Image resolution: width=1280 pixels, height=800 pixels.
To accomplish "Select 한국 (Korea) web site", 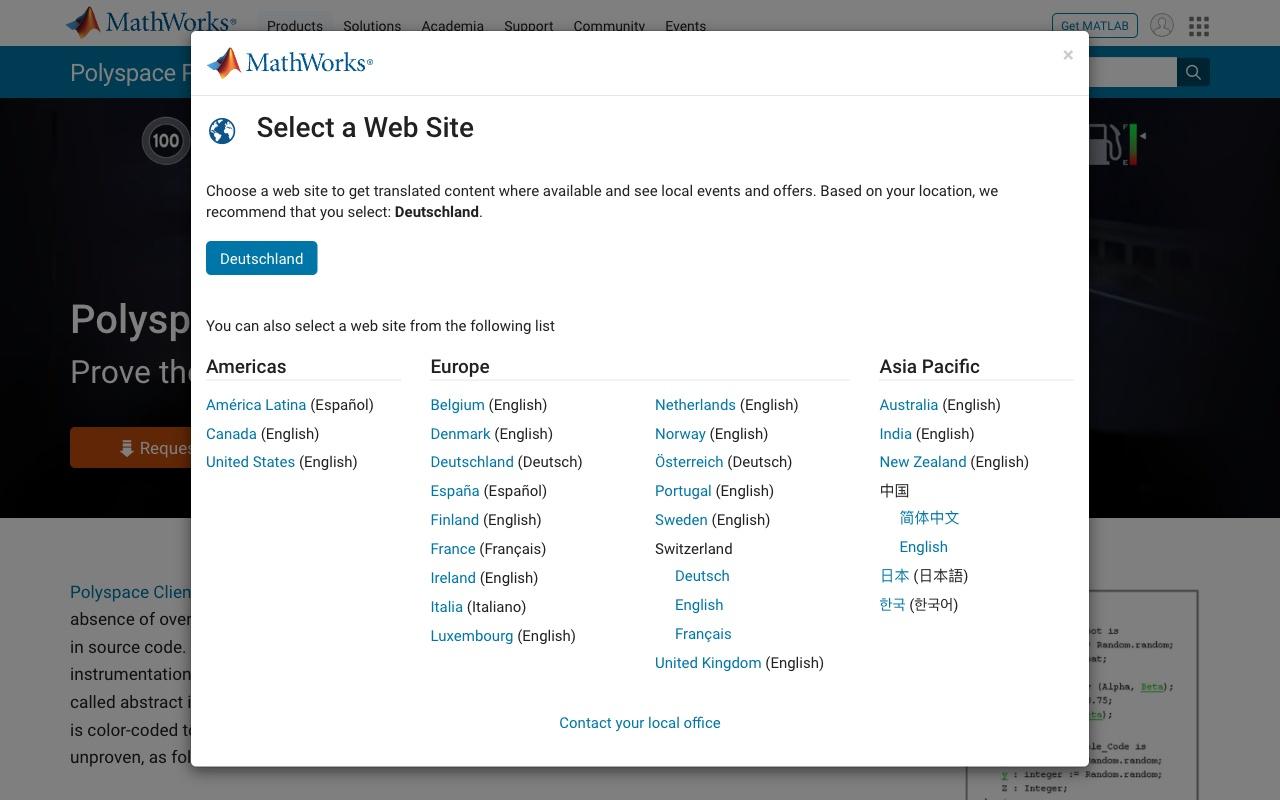I will [x=892, y=605].
